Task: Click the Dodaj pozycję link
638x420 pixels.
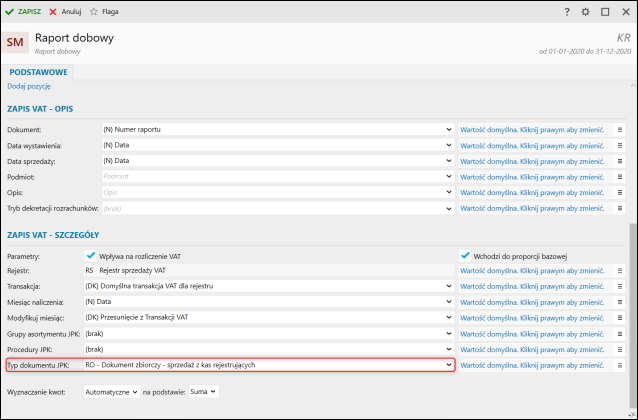Action: 29,87
